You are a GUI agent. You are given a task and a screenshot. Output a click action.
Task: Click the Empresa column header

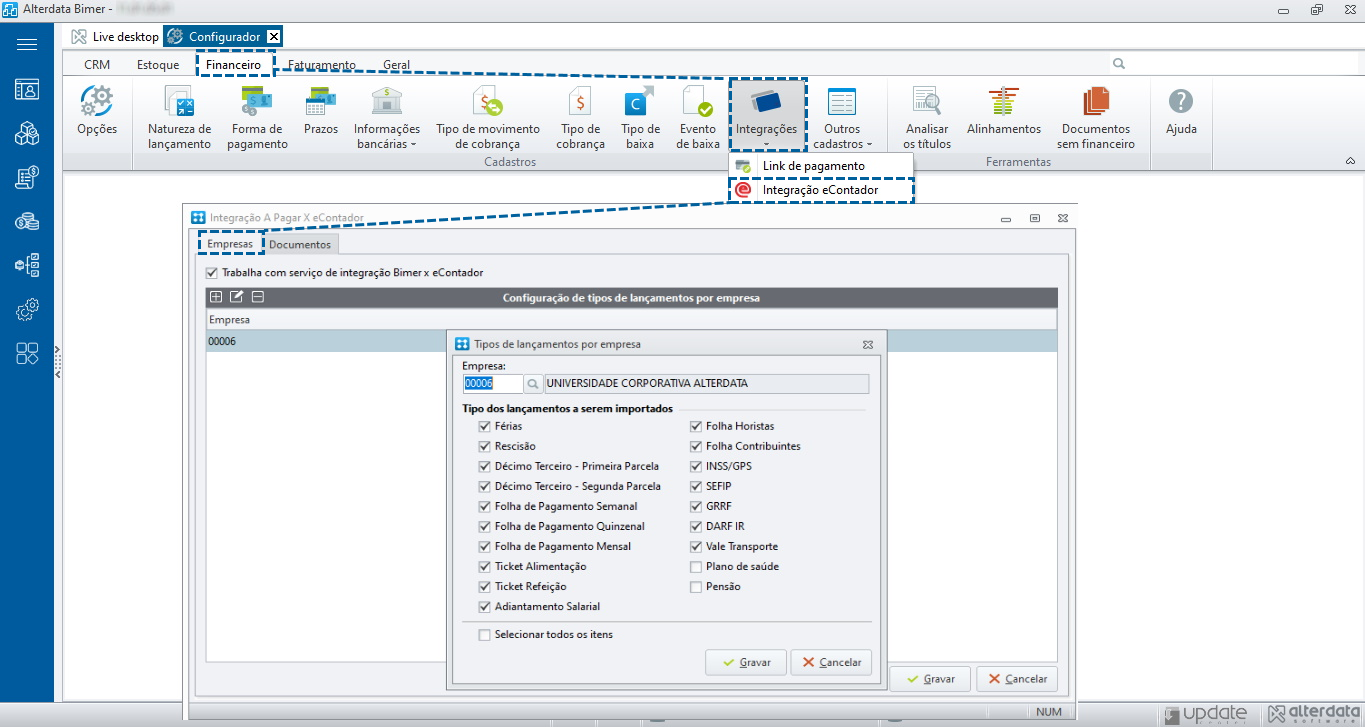pyautogui.click(x=630, y=320)
